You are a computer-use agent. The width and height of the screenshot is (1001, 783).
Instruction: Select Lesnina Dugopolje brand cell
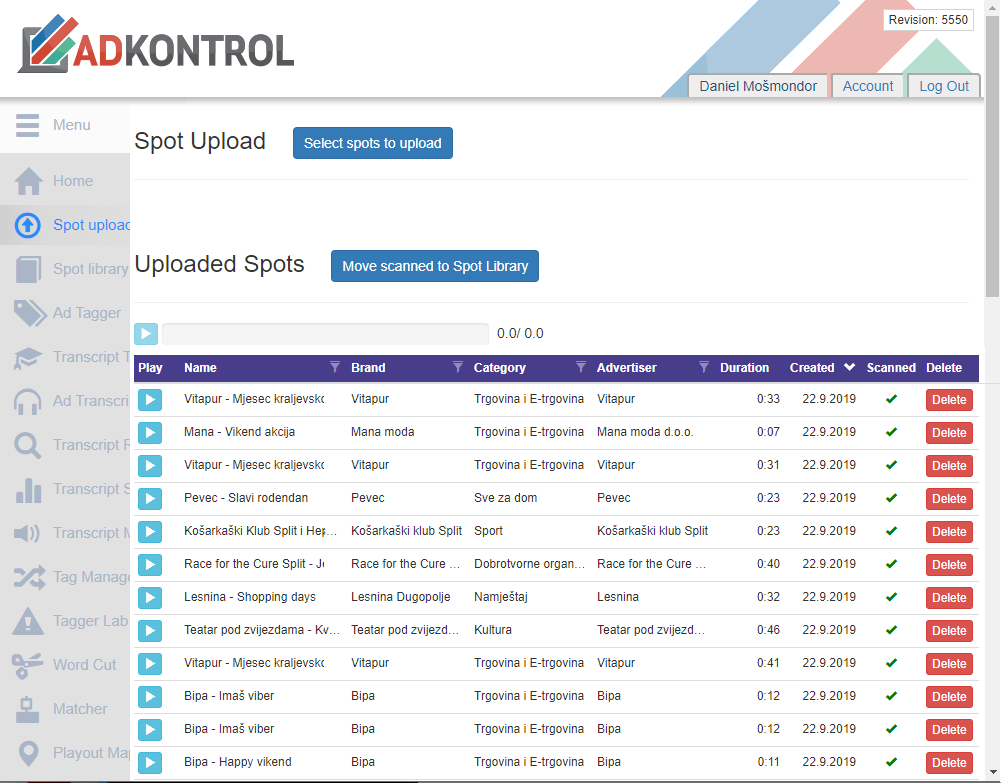400,597
